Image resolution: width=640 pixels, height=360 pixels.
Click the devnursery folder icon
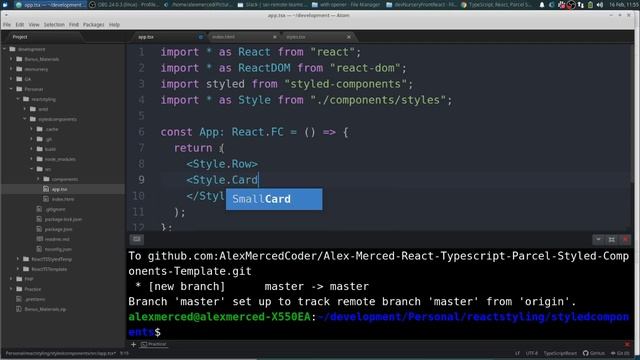[19, 69]
